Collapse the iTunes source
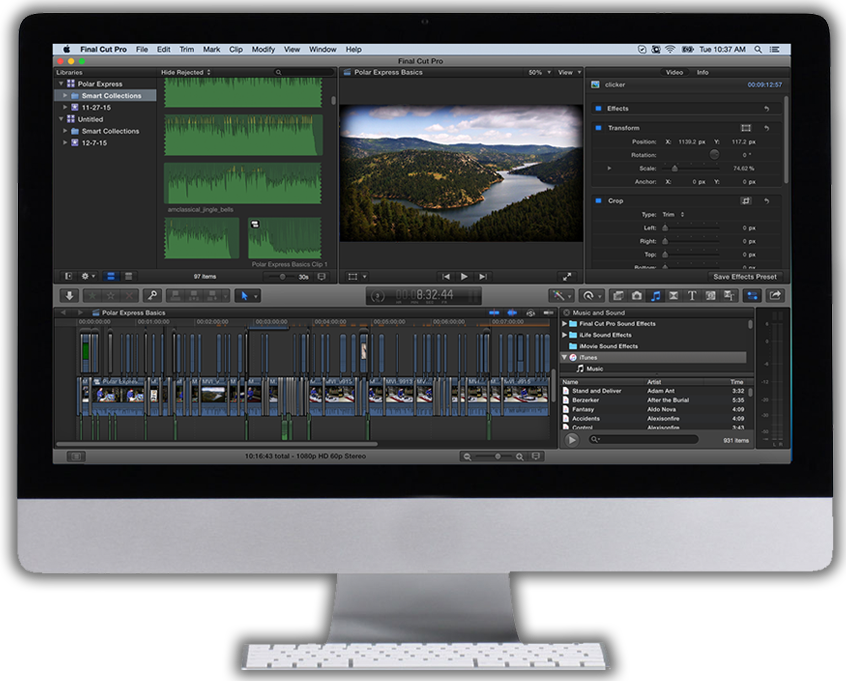Image resolution: width=846 pixels, height=681 pixels. [564, 357]
